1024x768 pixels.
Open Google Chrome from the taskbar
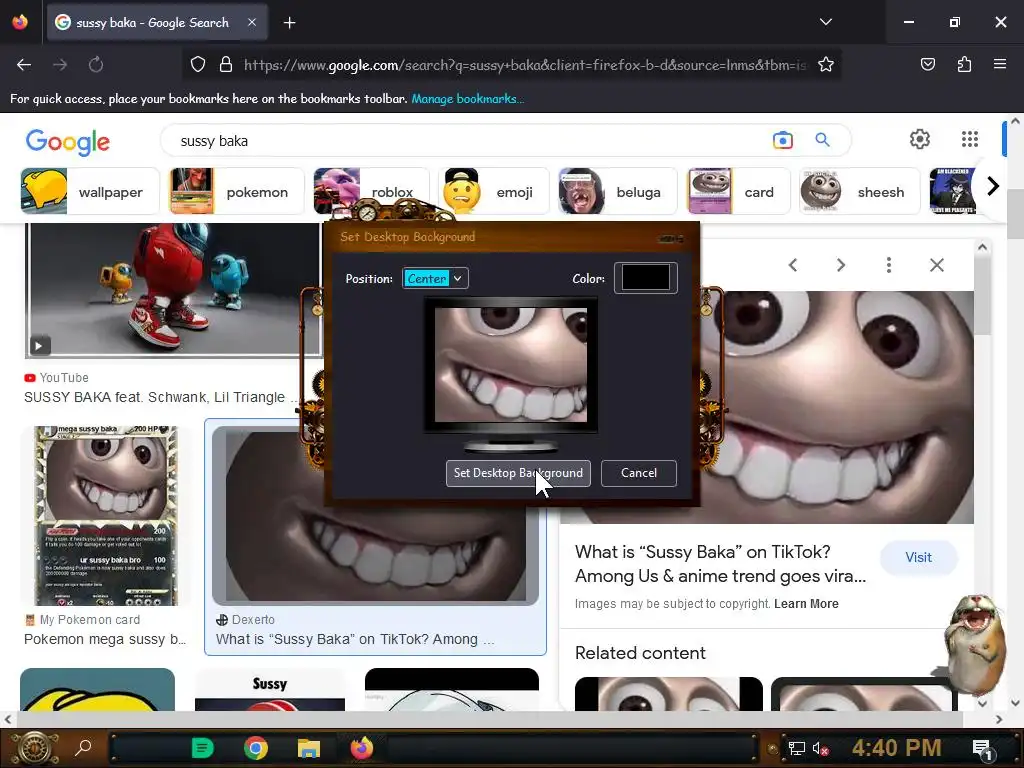[x=256, y=748]
